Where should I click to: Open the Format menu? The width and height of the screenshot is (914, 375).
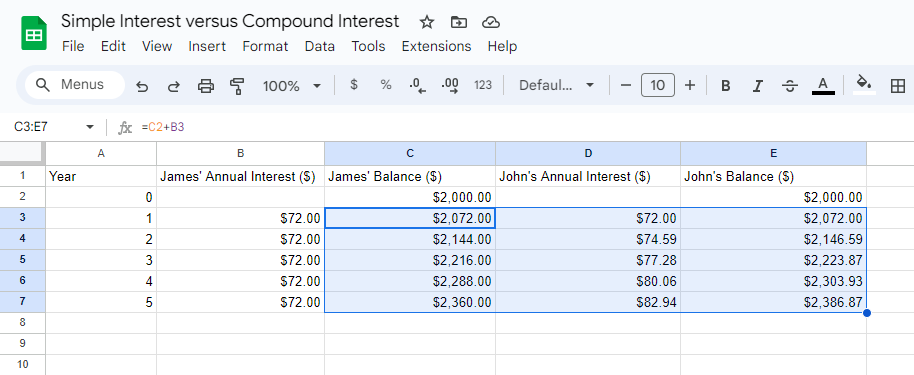(x=265, y=46)
